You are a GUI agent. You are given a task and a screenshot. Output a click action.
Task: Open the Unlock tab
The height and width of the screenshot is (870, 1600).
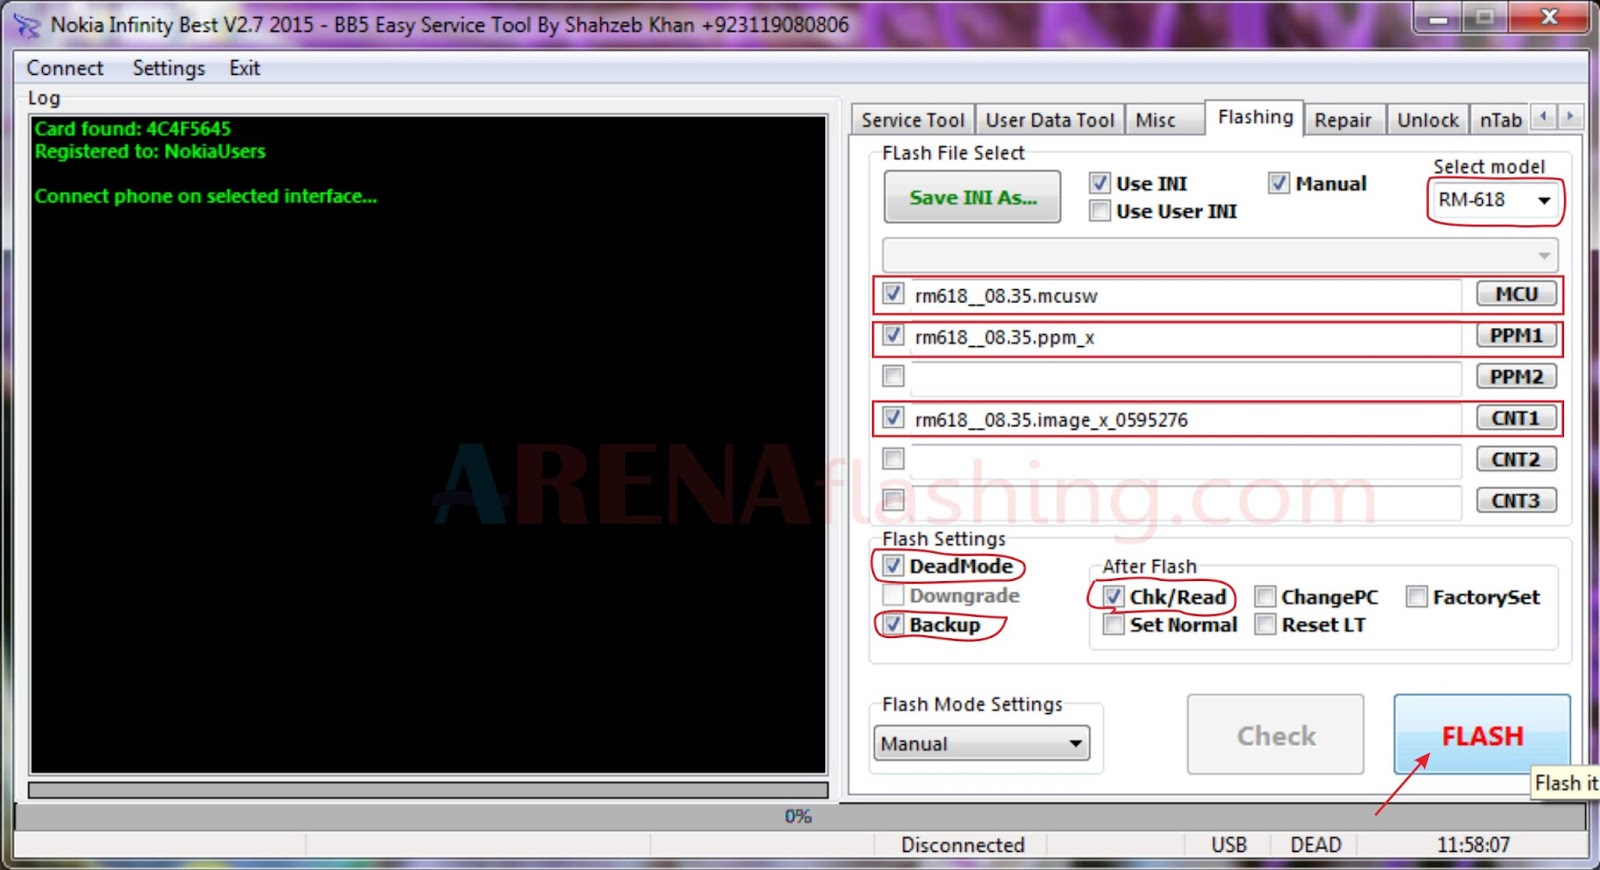tap(1428, 120)
